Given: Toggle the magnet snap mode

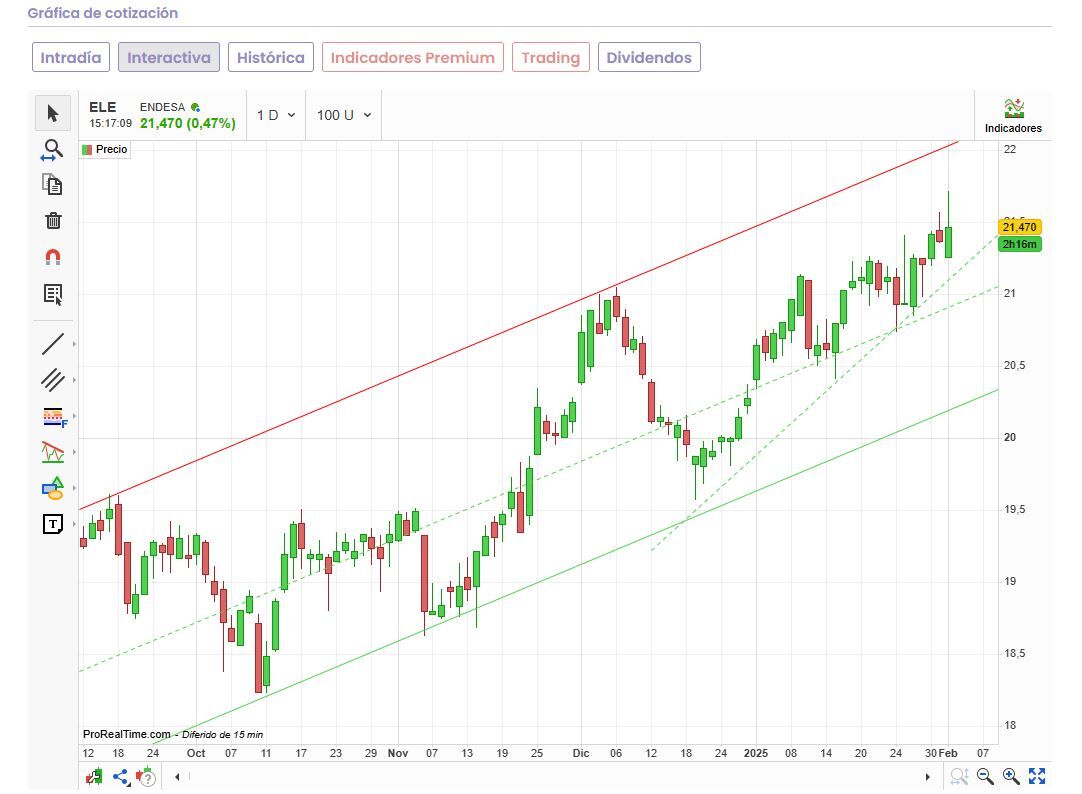Looking at the screenshot, I should click(53, 257).
